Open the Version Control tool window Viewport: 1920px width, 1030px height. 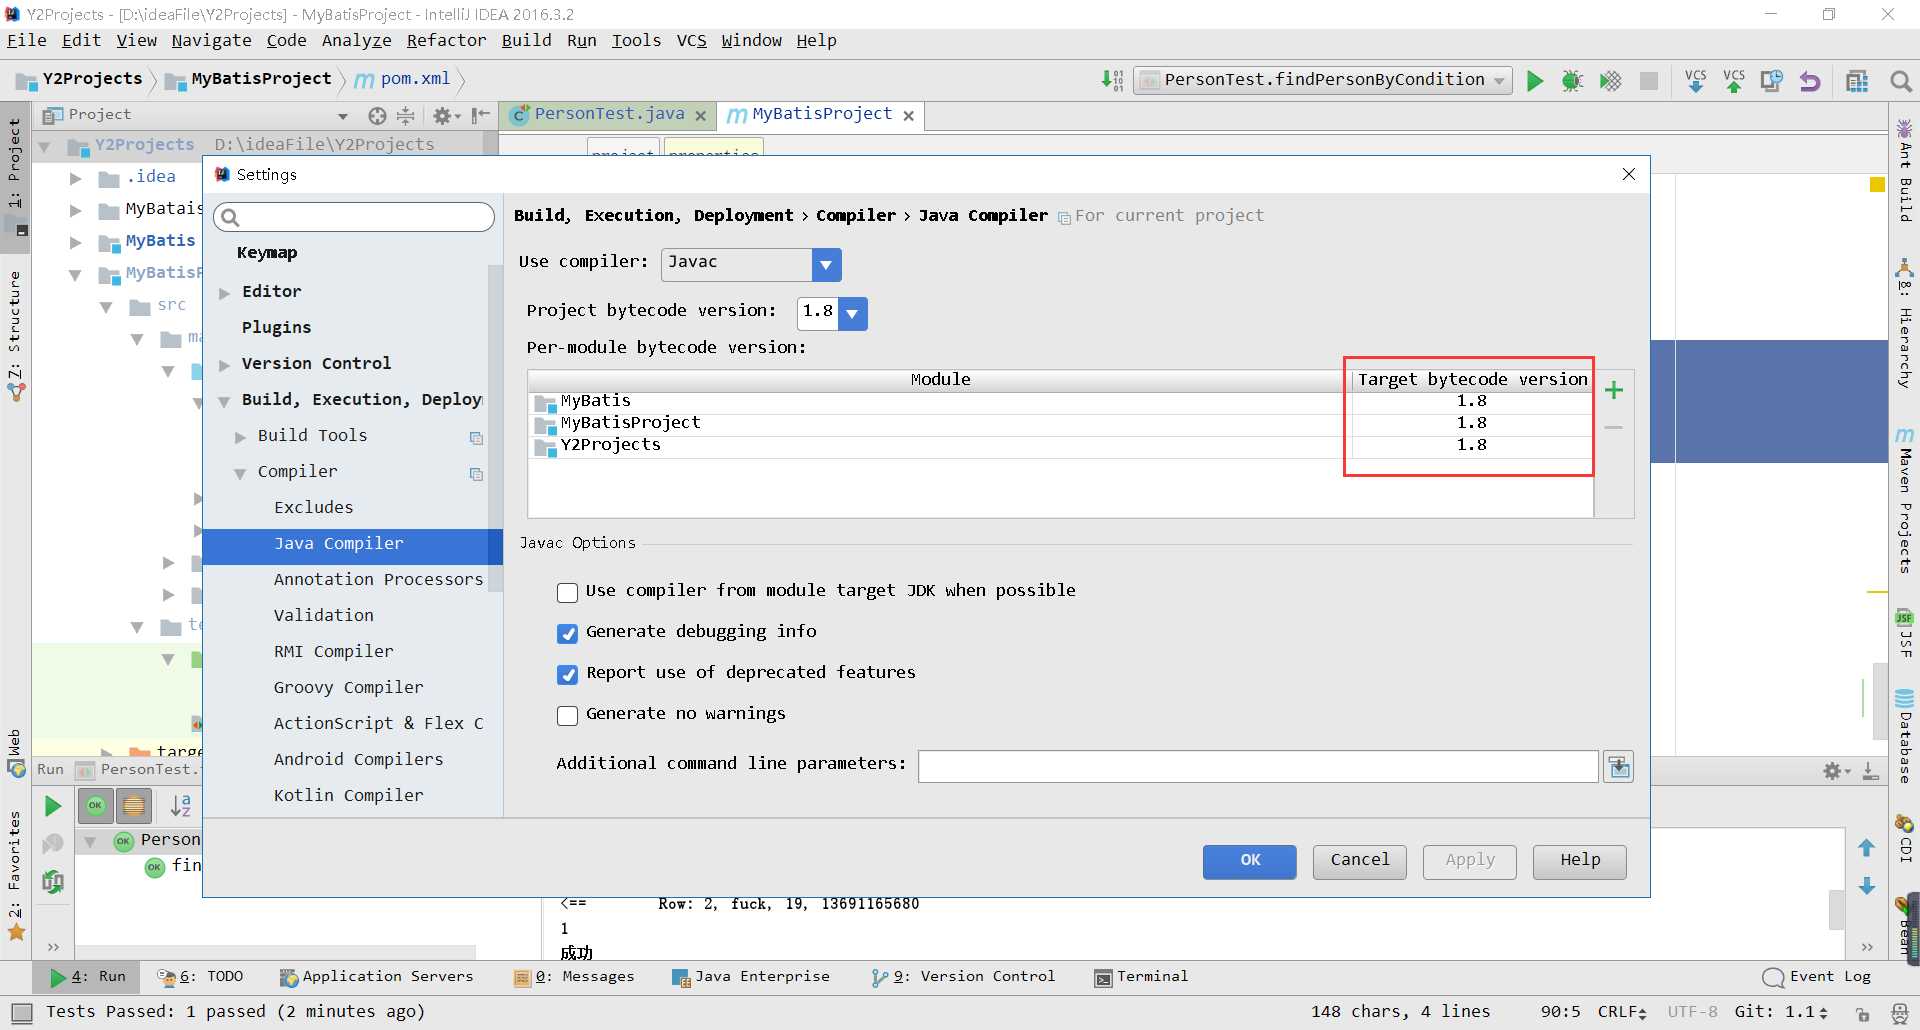963,977
